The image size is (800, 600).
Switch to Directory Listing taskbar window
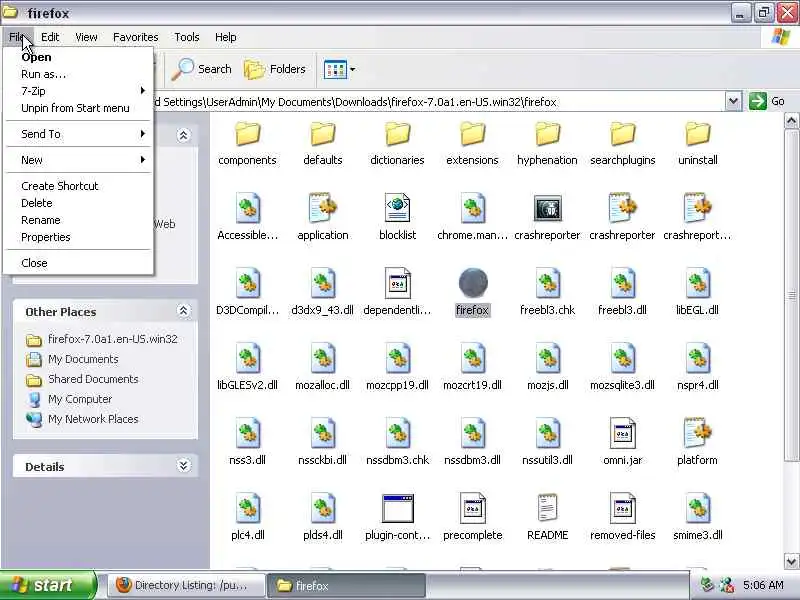click(x=186, y=585)
